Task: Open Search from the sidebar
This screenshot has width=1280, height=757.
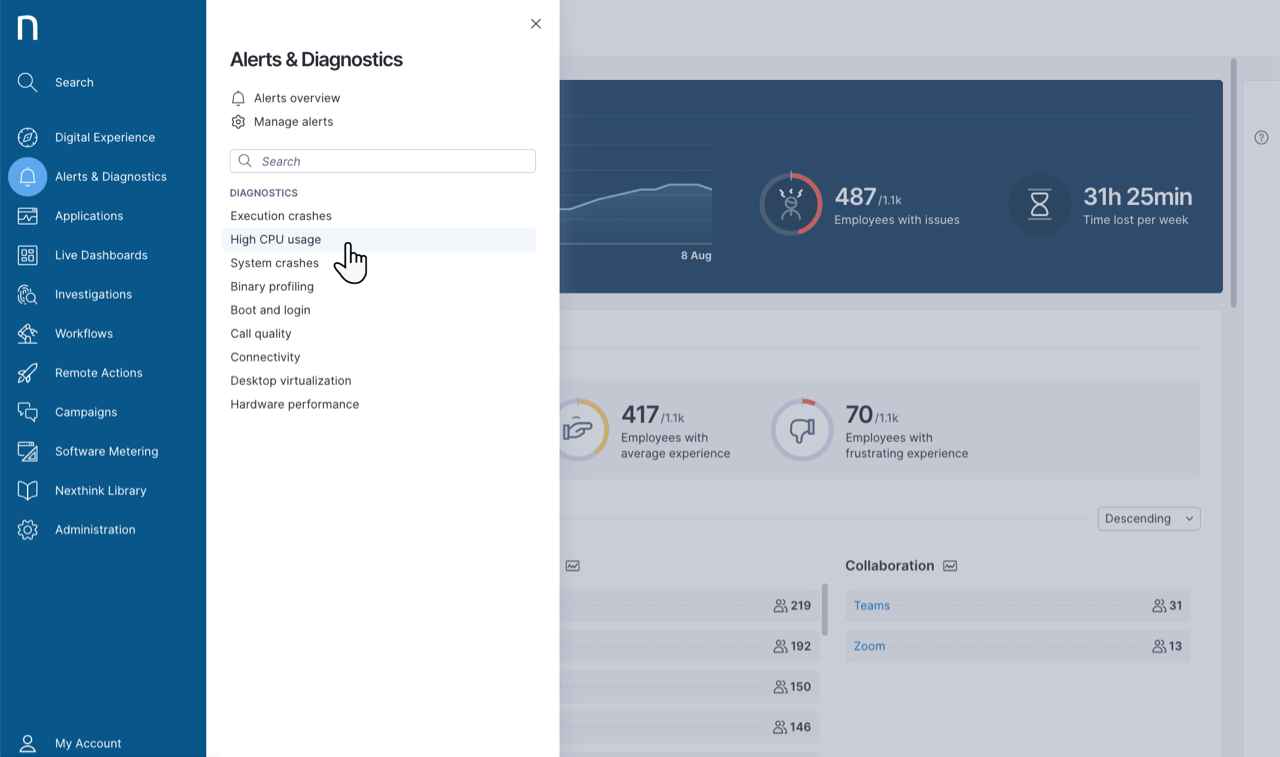Action: [x=73, y=82]
